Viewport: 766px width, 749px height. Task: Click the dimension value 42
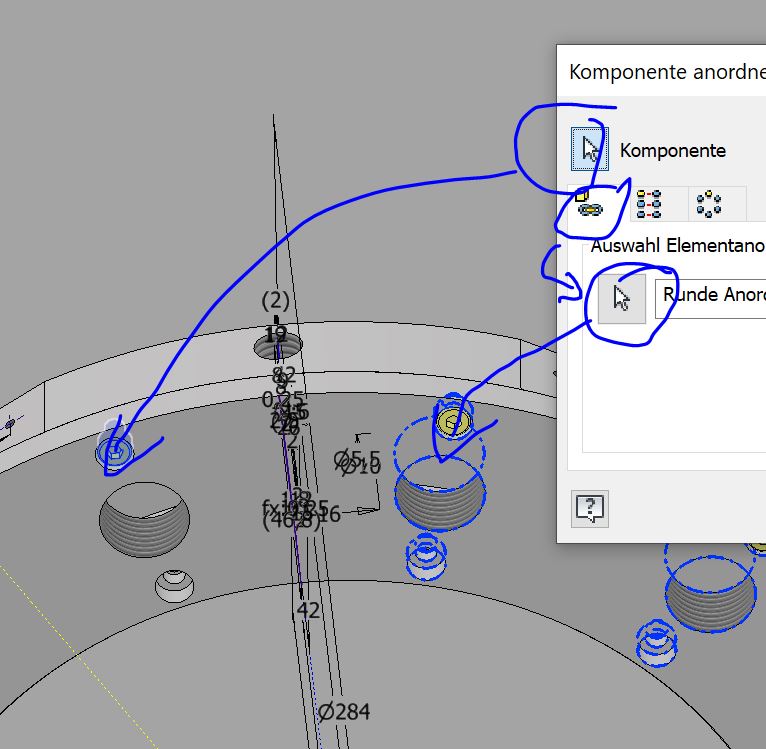[308, 610]
